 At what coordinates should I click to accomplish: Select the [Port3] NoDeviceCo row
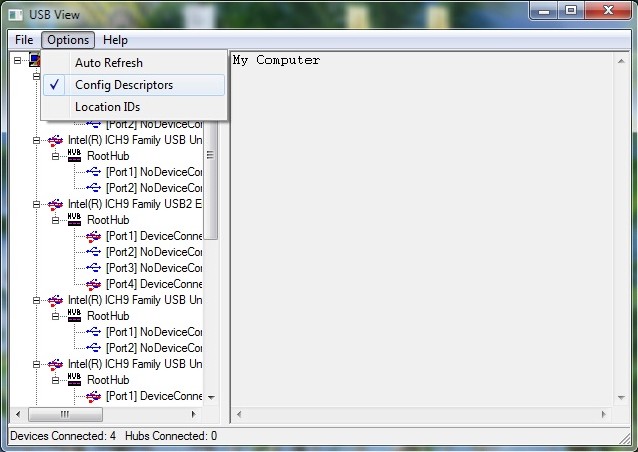coord(154,268)
